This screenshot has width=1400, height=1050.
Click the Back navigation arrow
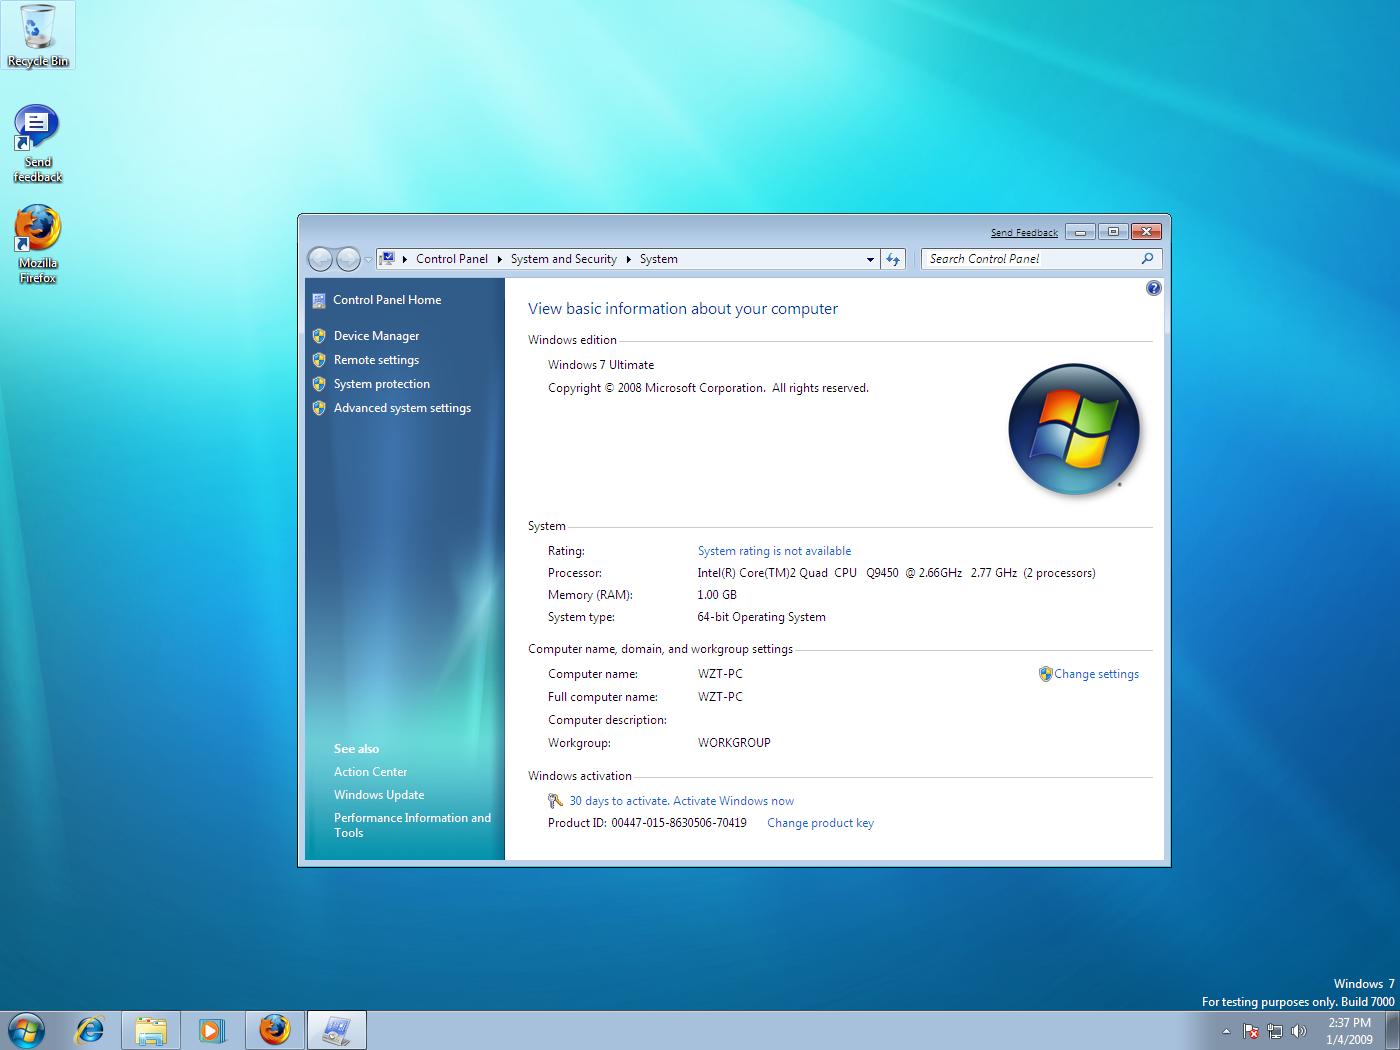[x=320, y=259]
